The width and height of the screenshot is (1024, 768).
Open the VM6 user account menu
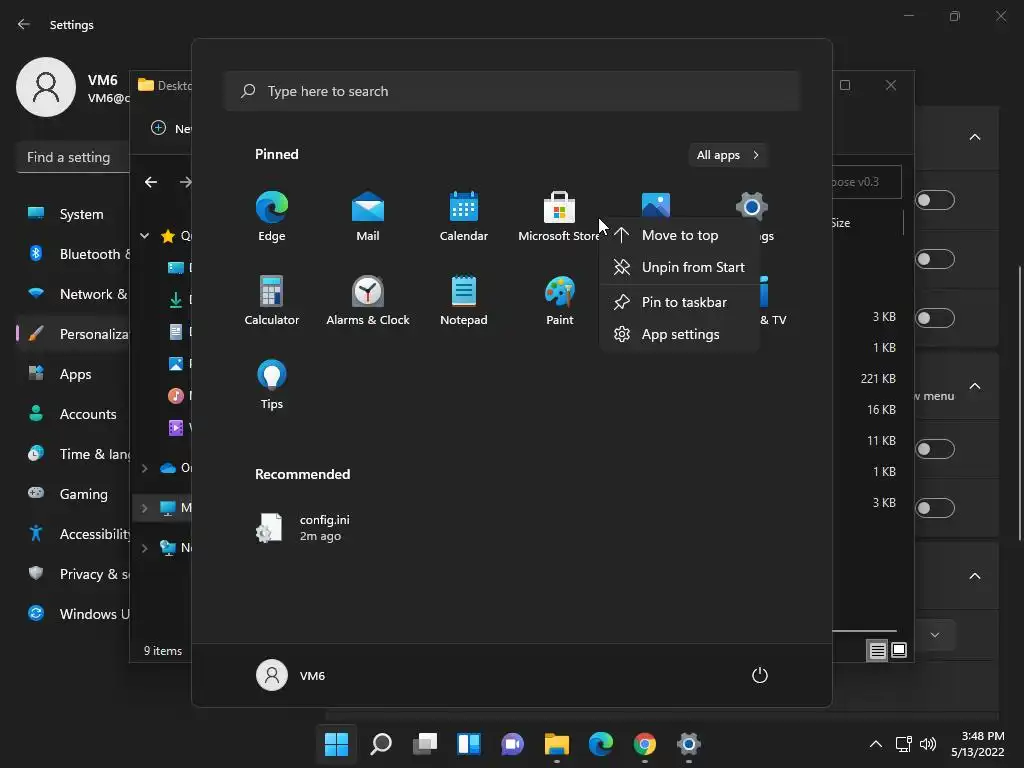pos(291,675)
